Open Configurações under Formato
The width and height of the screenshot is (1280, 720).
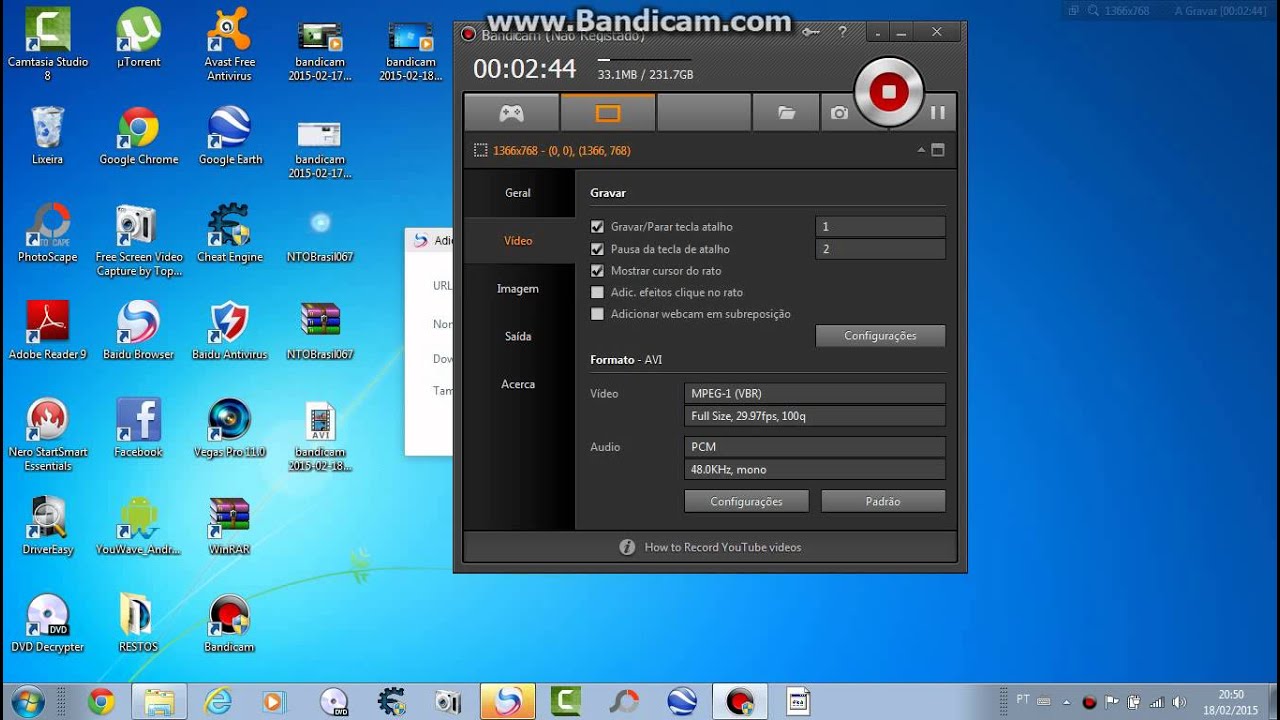click(x=746, y=501)
